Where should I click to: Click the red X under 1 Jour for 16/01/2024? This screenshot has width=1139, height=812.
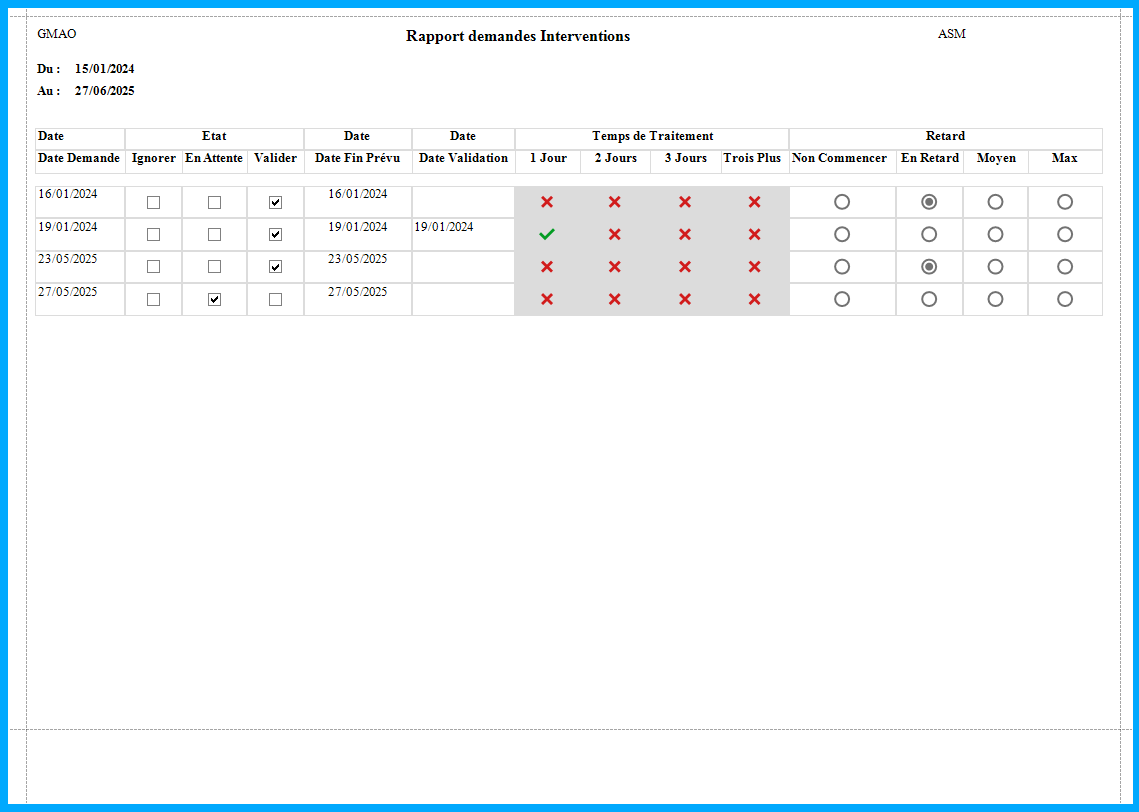coord(547,202)
